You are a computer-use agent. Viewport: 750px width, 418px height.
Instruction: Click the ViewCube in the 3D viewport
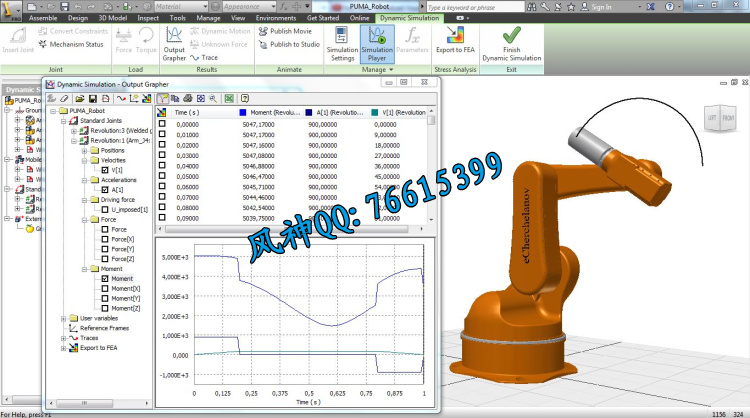(x=720, y=118)
